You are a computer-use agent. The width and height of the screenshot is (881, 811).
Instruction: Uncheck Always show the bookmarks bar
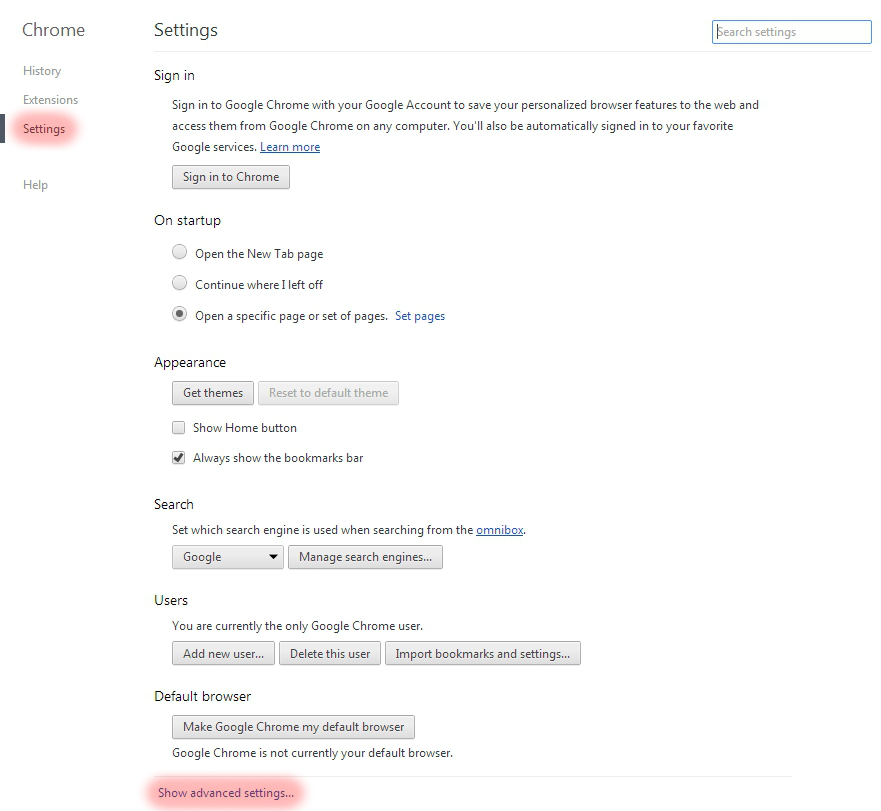pos(179,457)
